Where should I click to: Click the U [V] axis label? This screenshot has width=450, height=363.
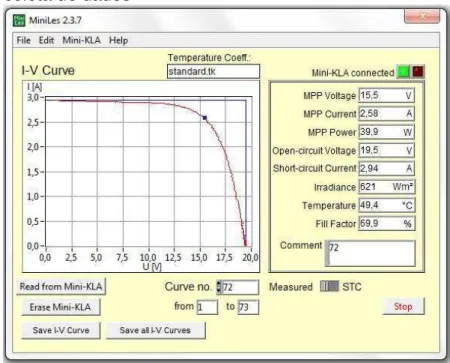[152, 267]
